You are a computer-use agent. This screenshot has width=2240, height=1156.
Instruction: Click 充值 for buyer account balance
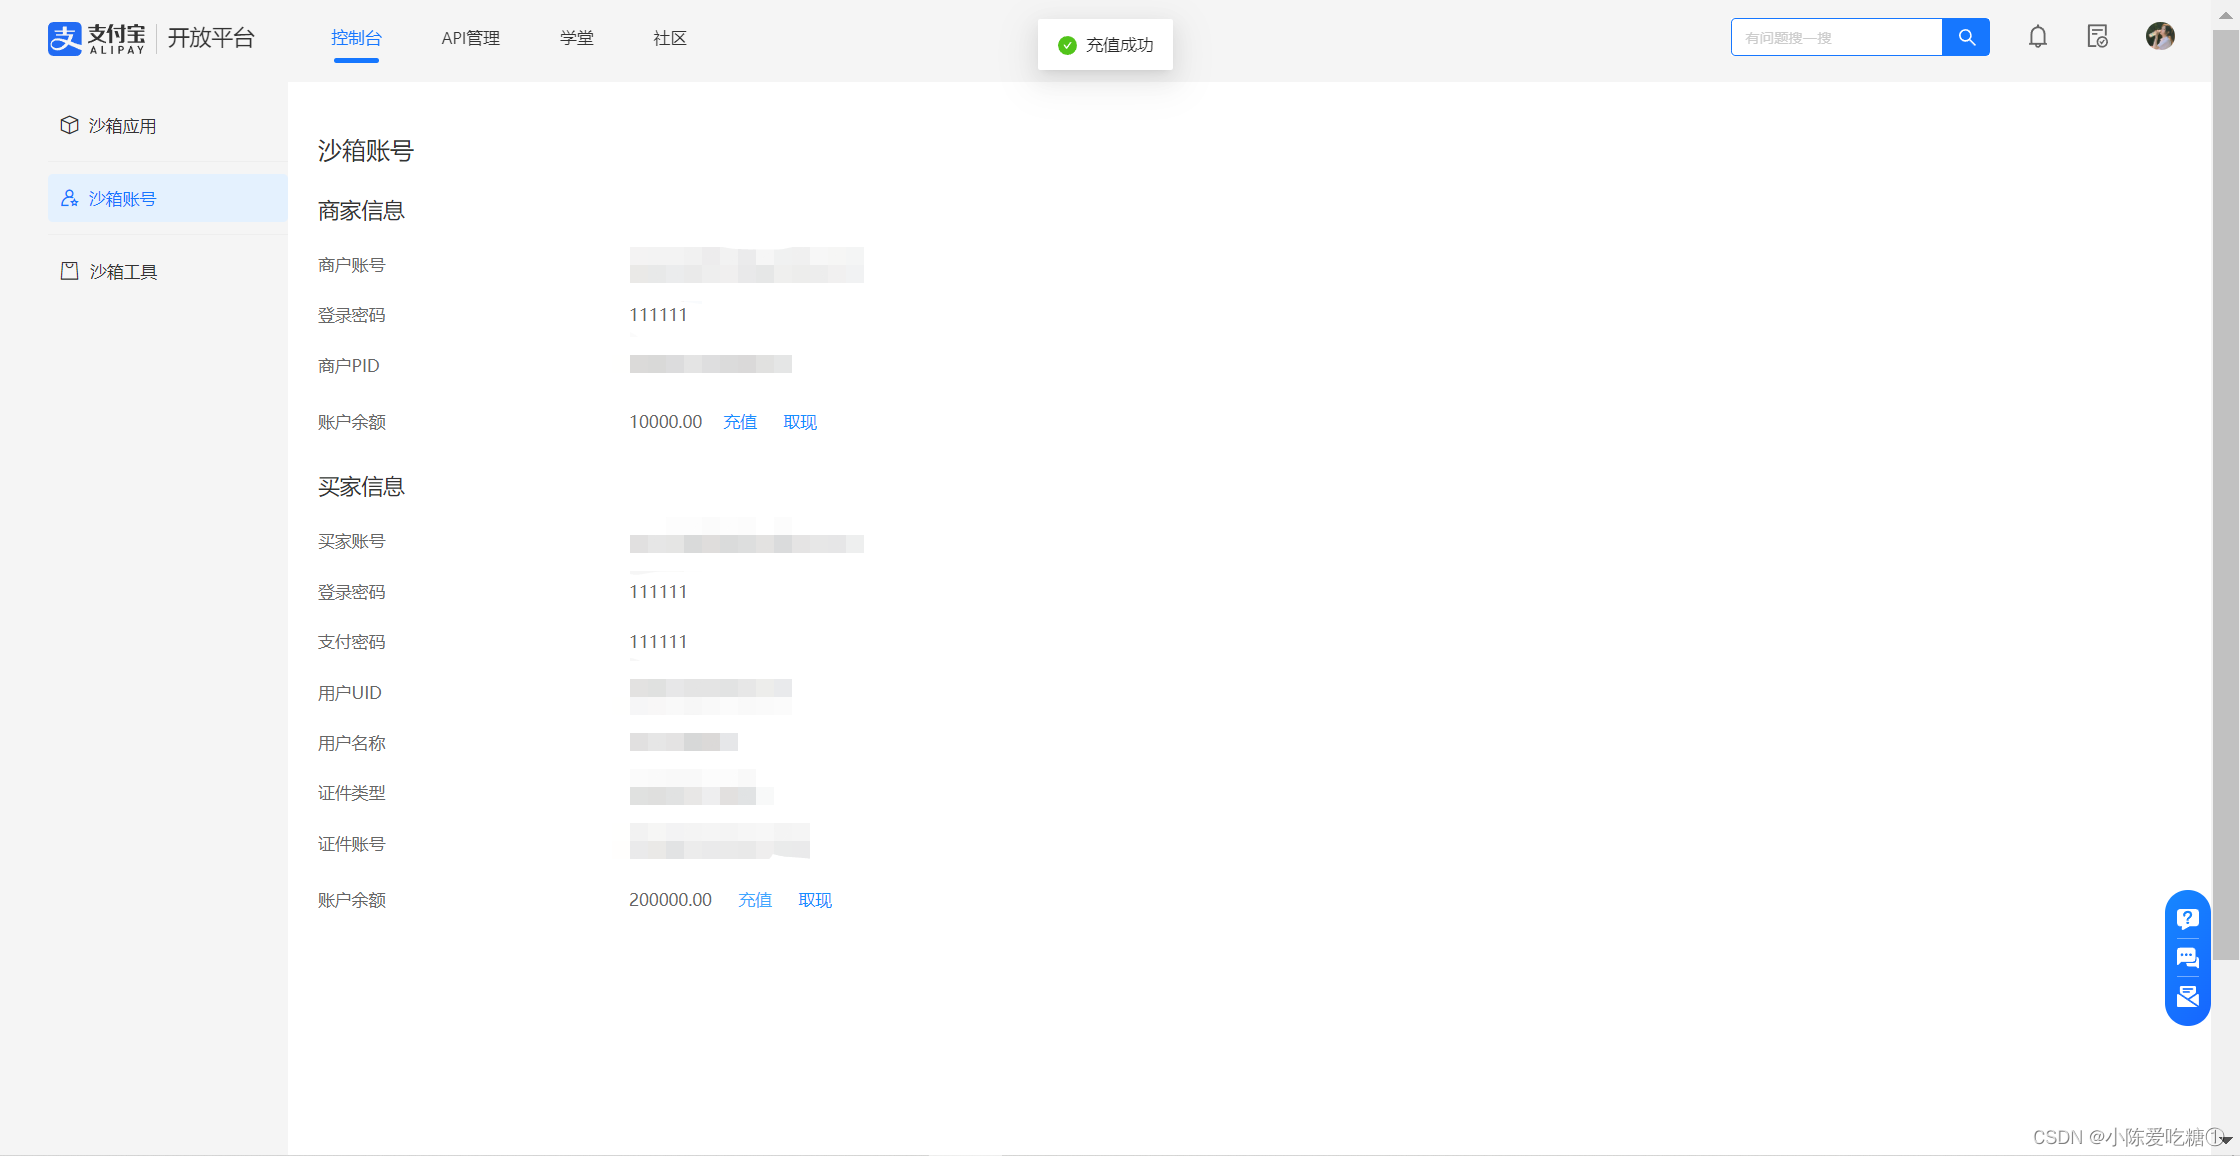click(755, 900)
